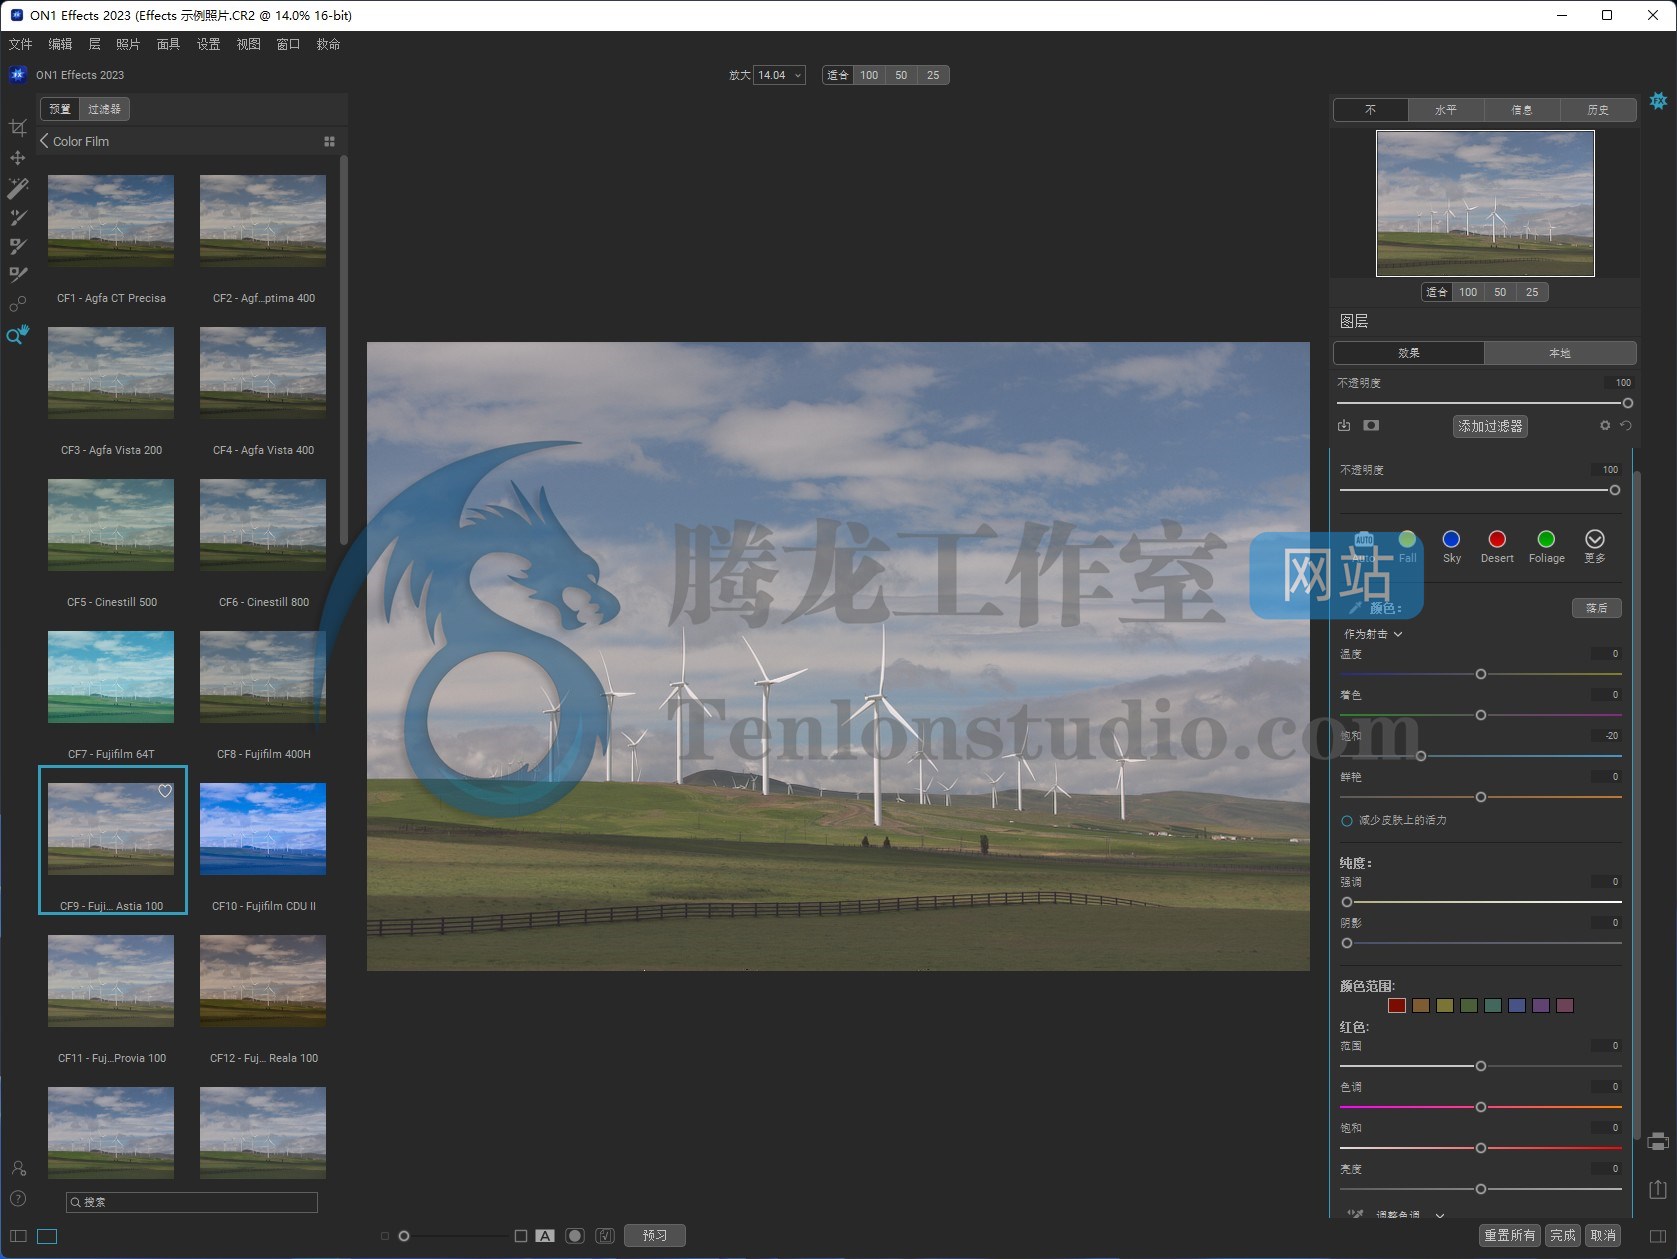Select the Crop tool
The height and width of the screenshot is (1259, 1677).
coord(17,128)
